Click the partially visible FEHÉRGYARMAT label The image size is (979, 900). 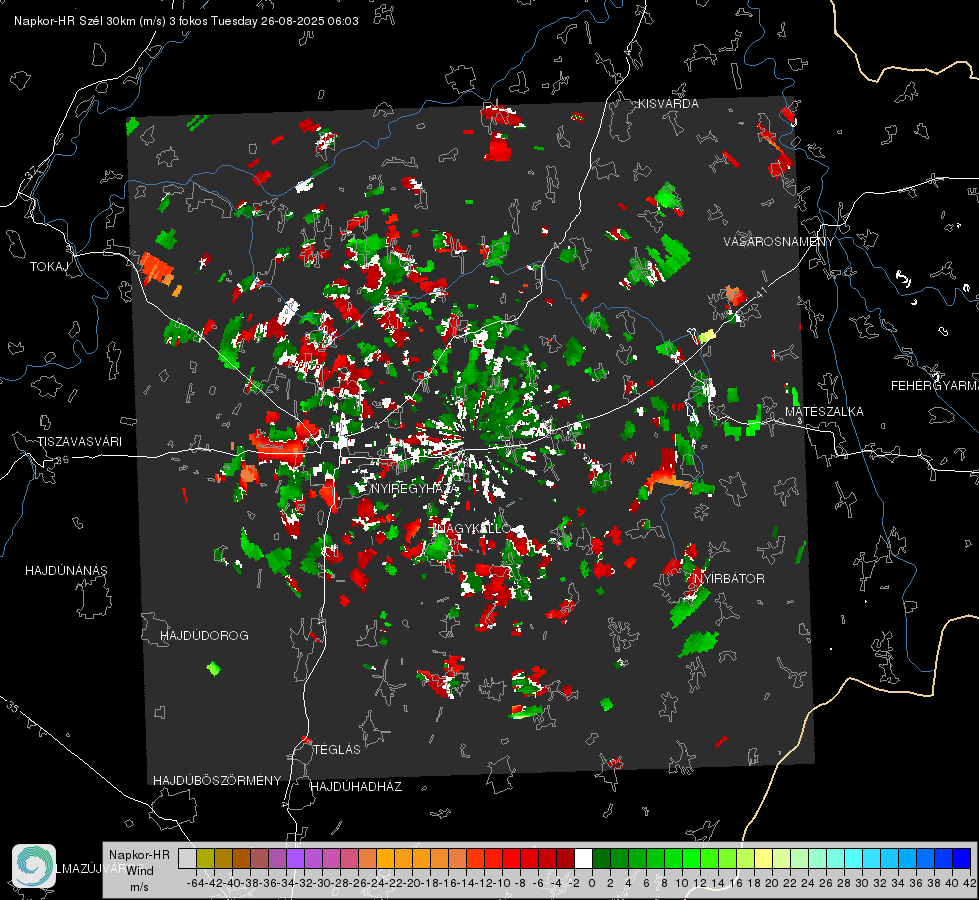tap(934, 385)
